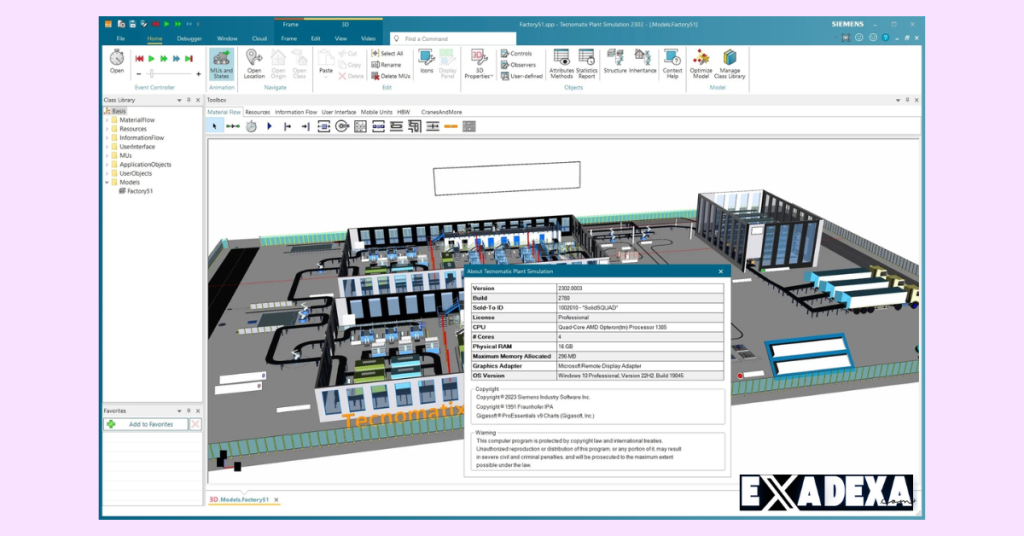Click the Icons editor button
The image size is (1024, 536).
[x=426, y=61]
